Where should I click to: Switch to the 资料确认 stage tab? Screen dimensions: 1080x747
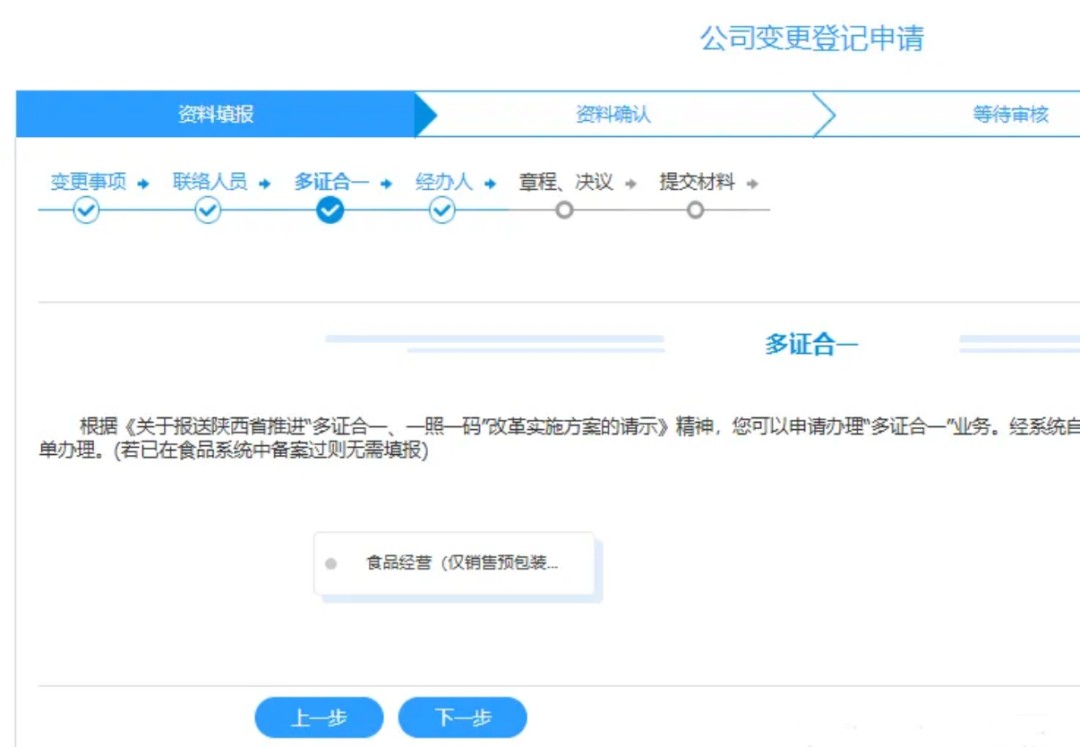pos(613,114)
